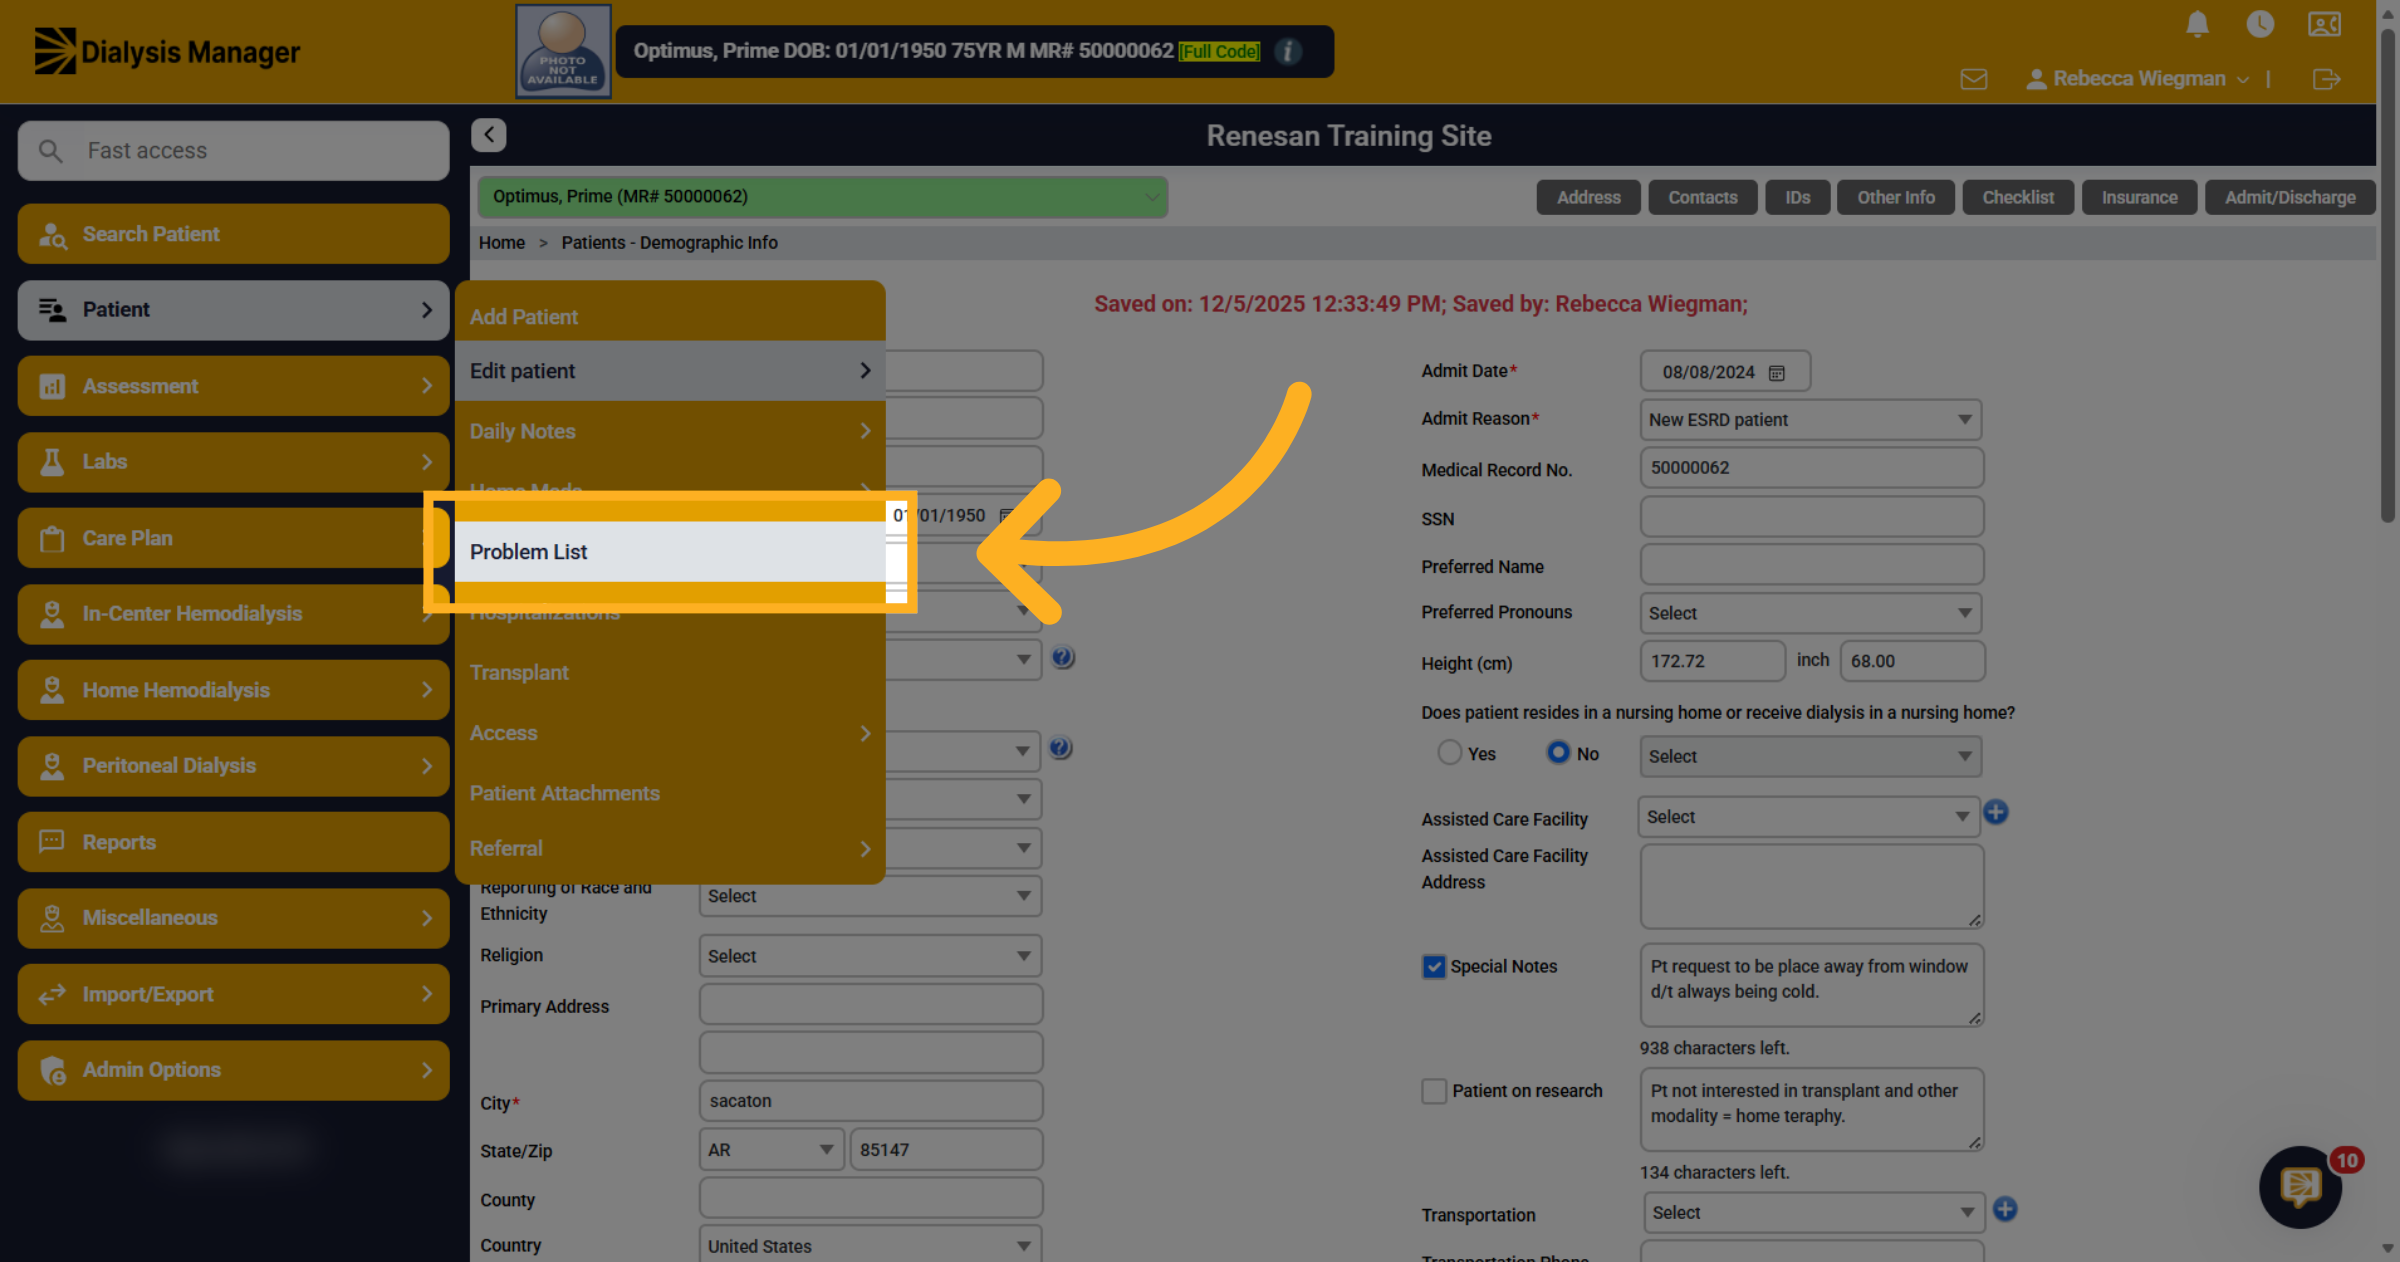The height and width of the screenshot is (1262, 2400).
Task: Add new Assisted Care Facility plus icon
Action: point(1996,812)
